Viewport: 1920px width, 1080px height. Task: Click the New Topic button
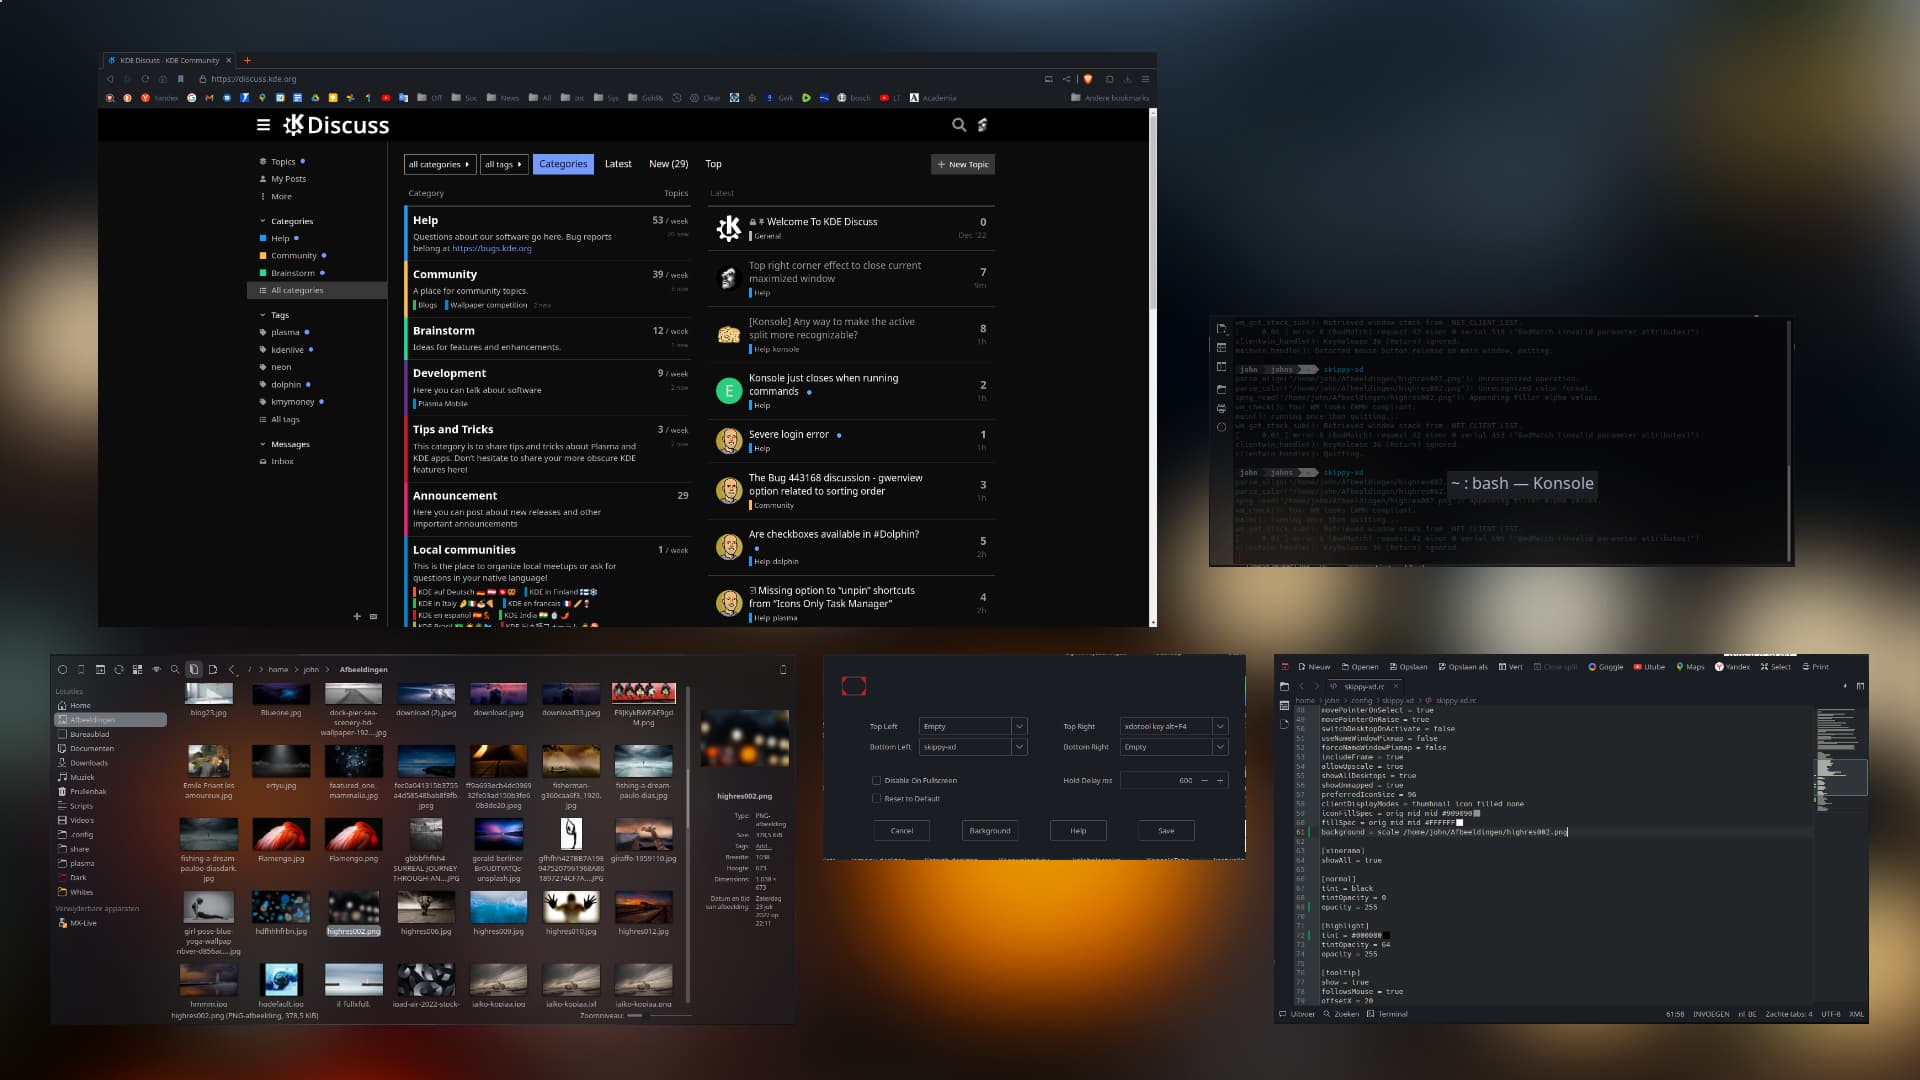click(x=963, y=164)
